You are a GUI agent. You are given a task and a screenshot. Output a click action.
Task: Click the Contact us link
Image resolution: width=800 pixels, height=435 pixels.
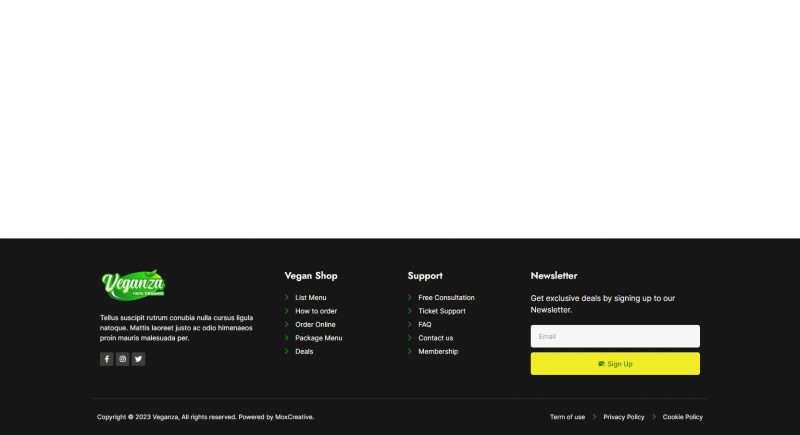point(435,338)
